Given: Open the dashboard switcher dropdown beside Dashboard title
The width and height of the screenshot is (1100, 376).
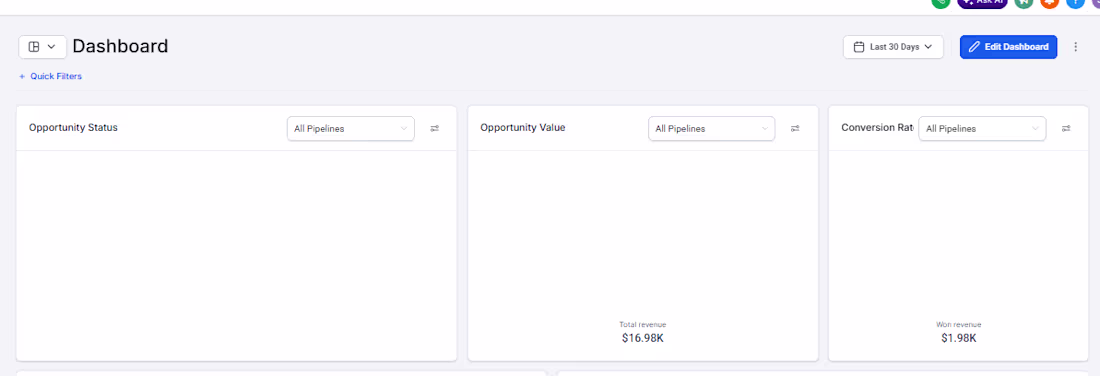Looking at the screenshot, I should point(42,47).
